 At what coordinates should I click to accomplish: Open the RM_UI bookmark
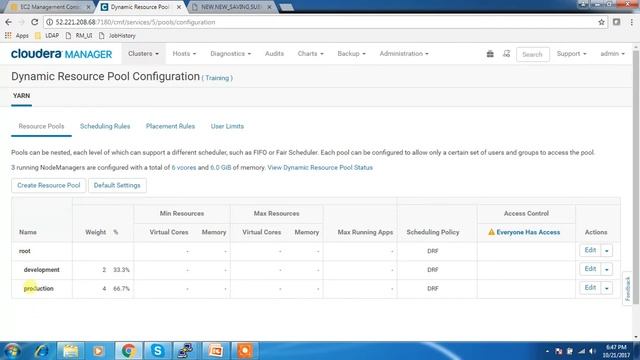click(79, 36)
